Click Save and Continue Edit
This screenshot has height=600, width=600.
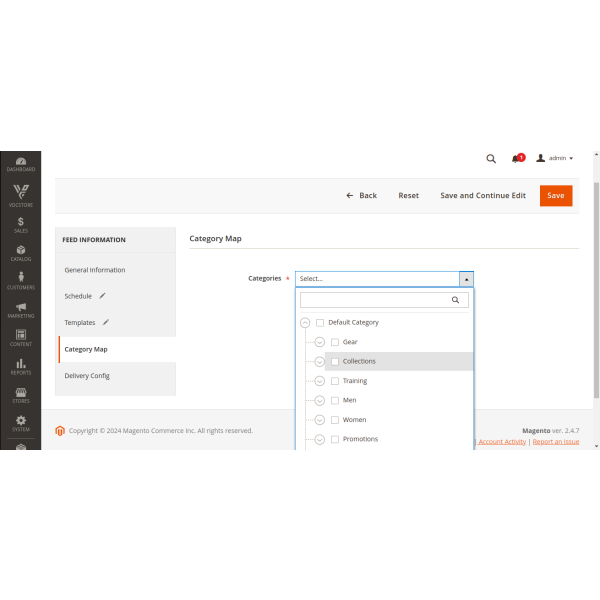click(483, 196)
